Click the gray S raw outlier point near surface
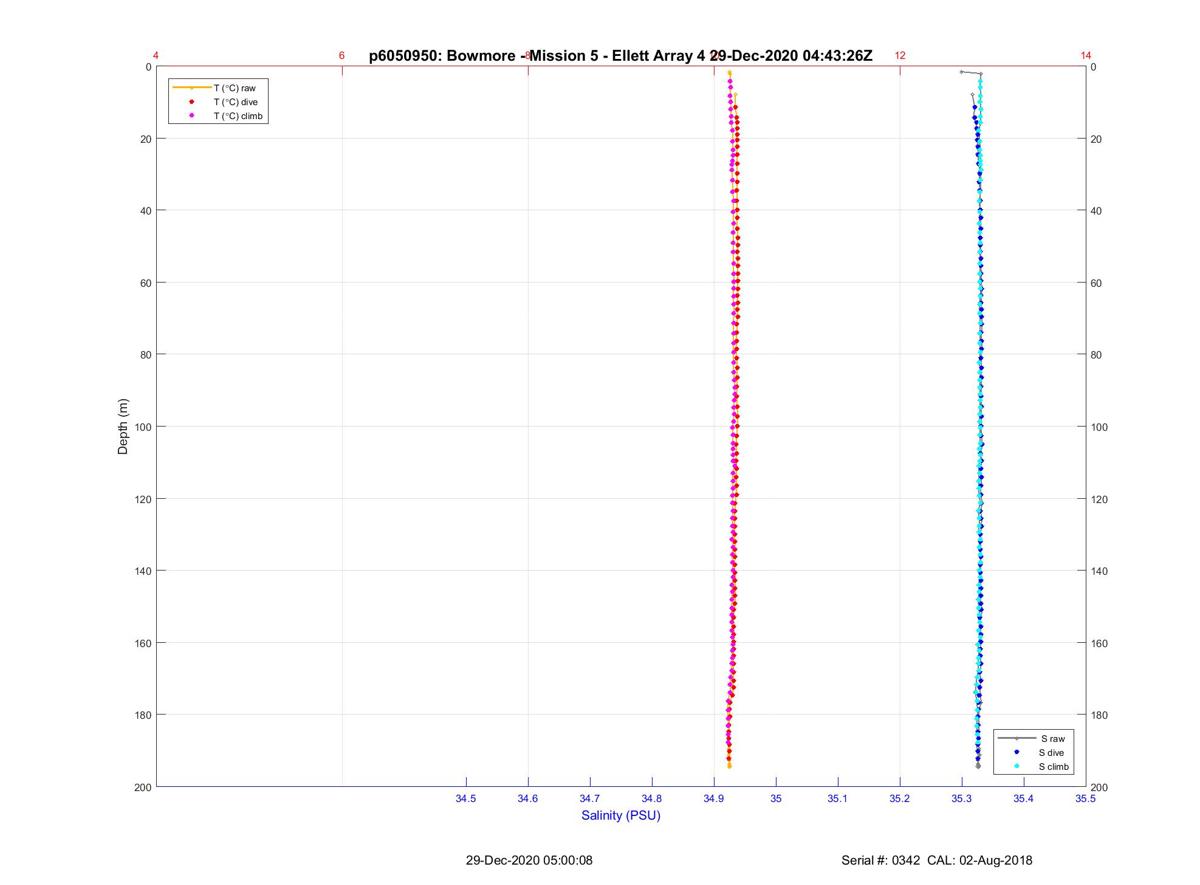Viewport: 1200px width, 885px height. click(961, 72)
